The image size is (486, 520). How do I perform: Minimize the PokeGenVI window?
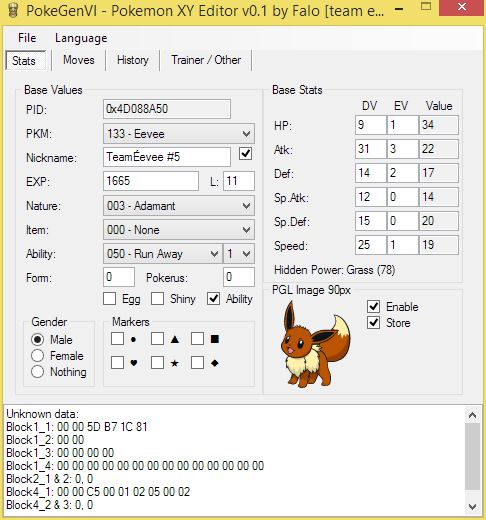[x=398, y=9]
